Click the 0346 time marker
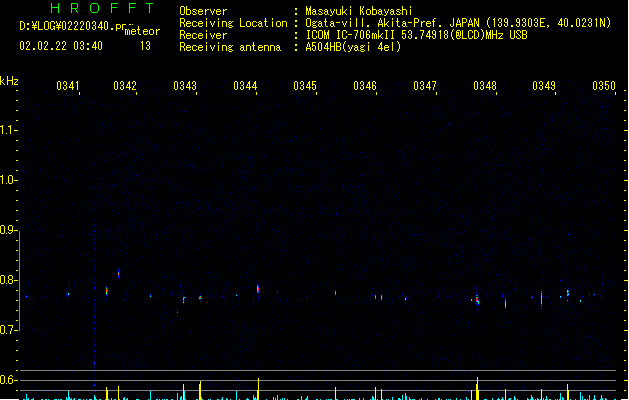Viewport: 629px width, 400px height. [x=365, y=86]
